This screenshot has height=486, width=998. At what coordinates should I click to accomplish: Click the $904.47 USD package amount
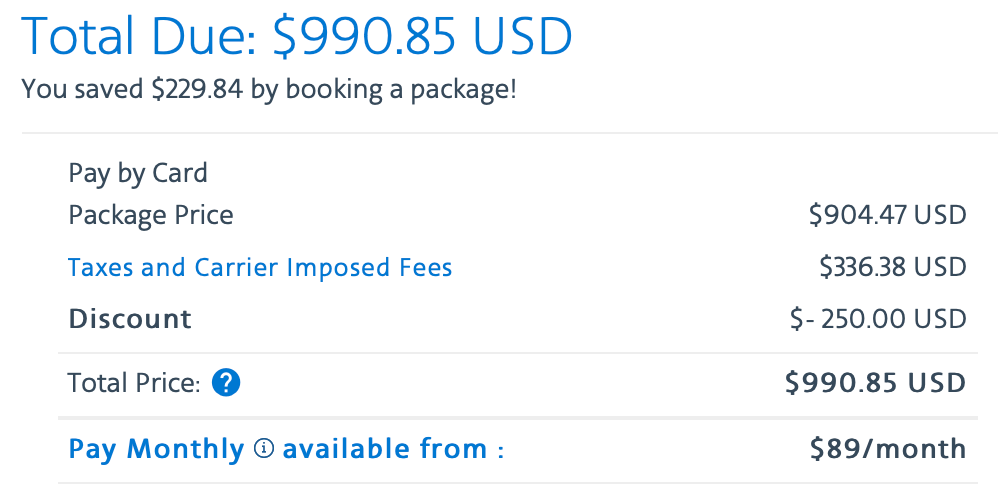887,216
